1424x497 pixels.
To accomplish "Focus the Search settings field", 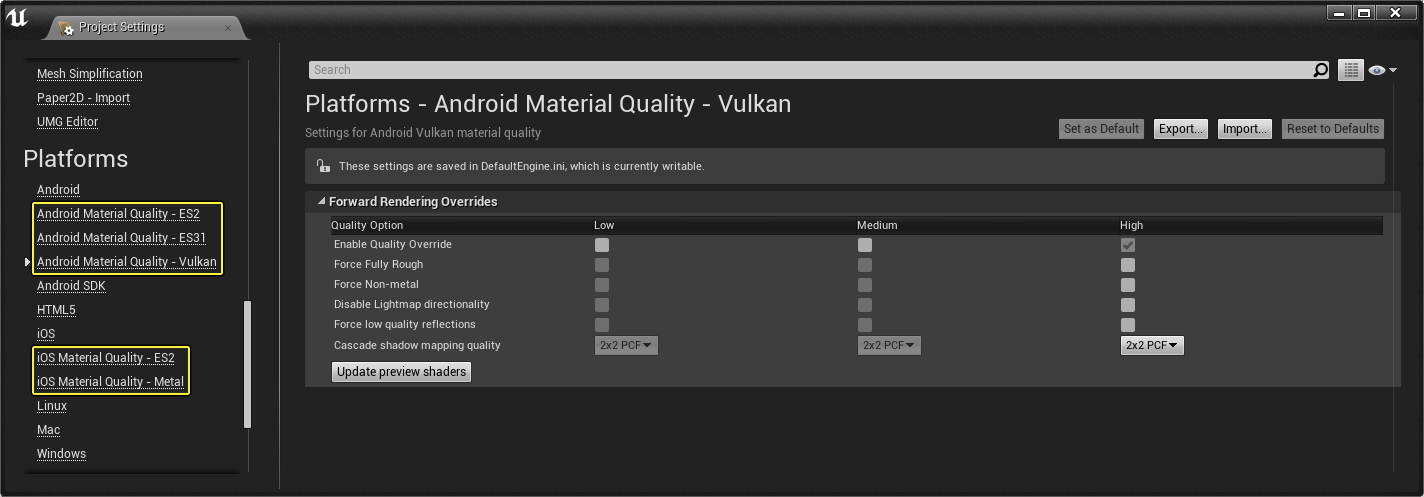I will coord(810,70).
